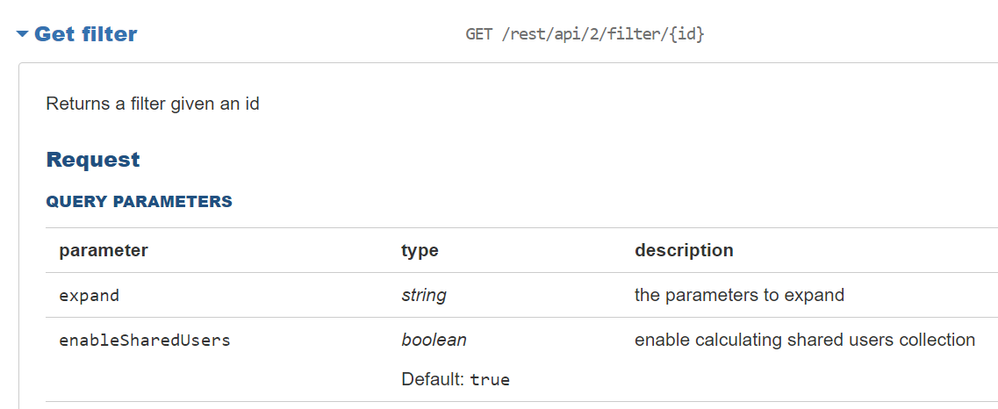Click the Request section heading
Image resolution: width=998 pixels, height=409 pixels.
coord(93,159)
